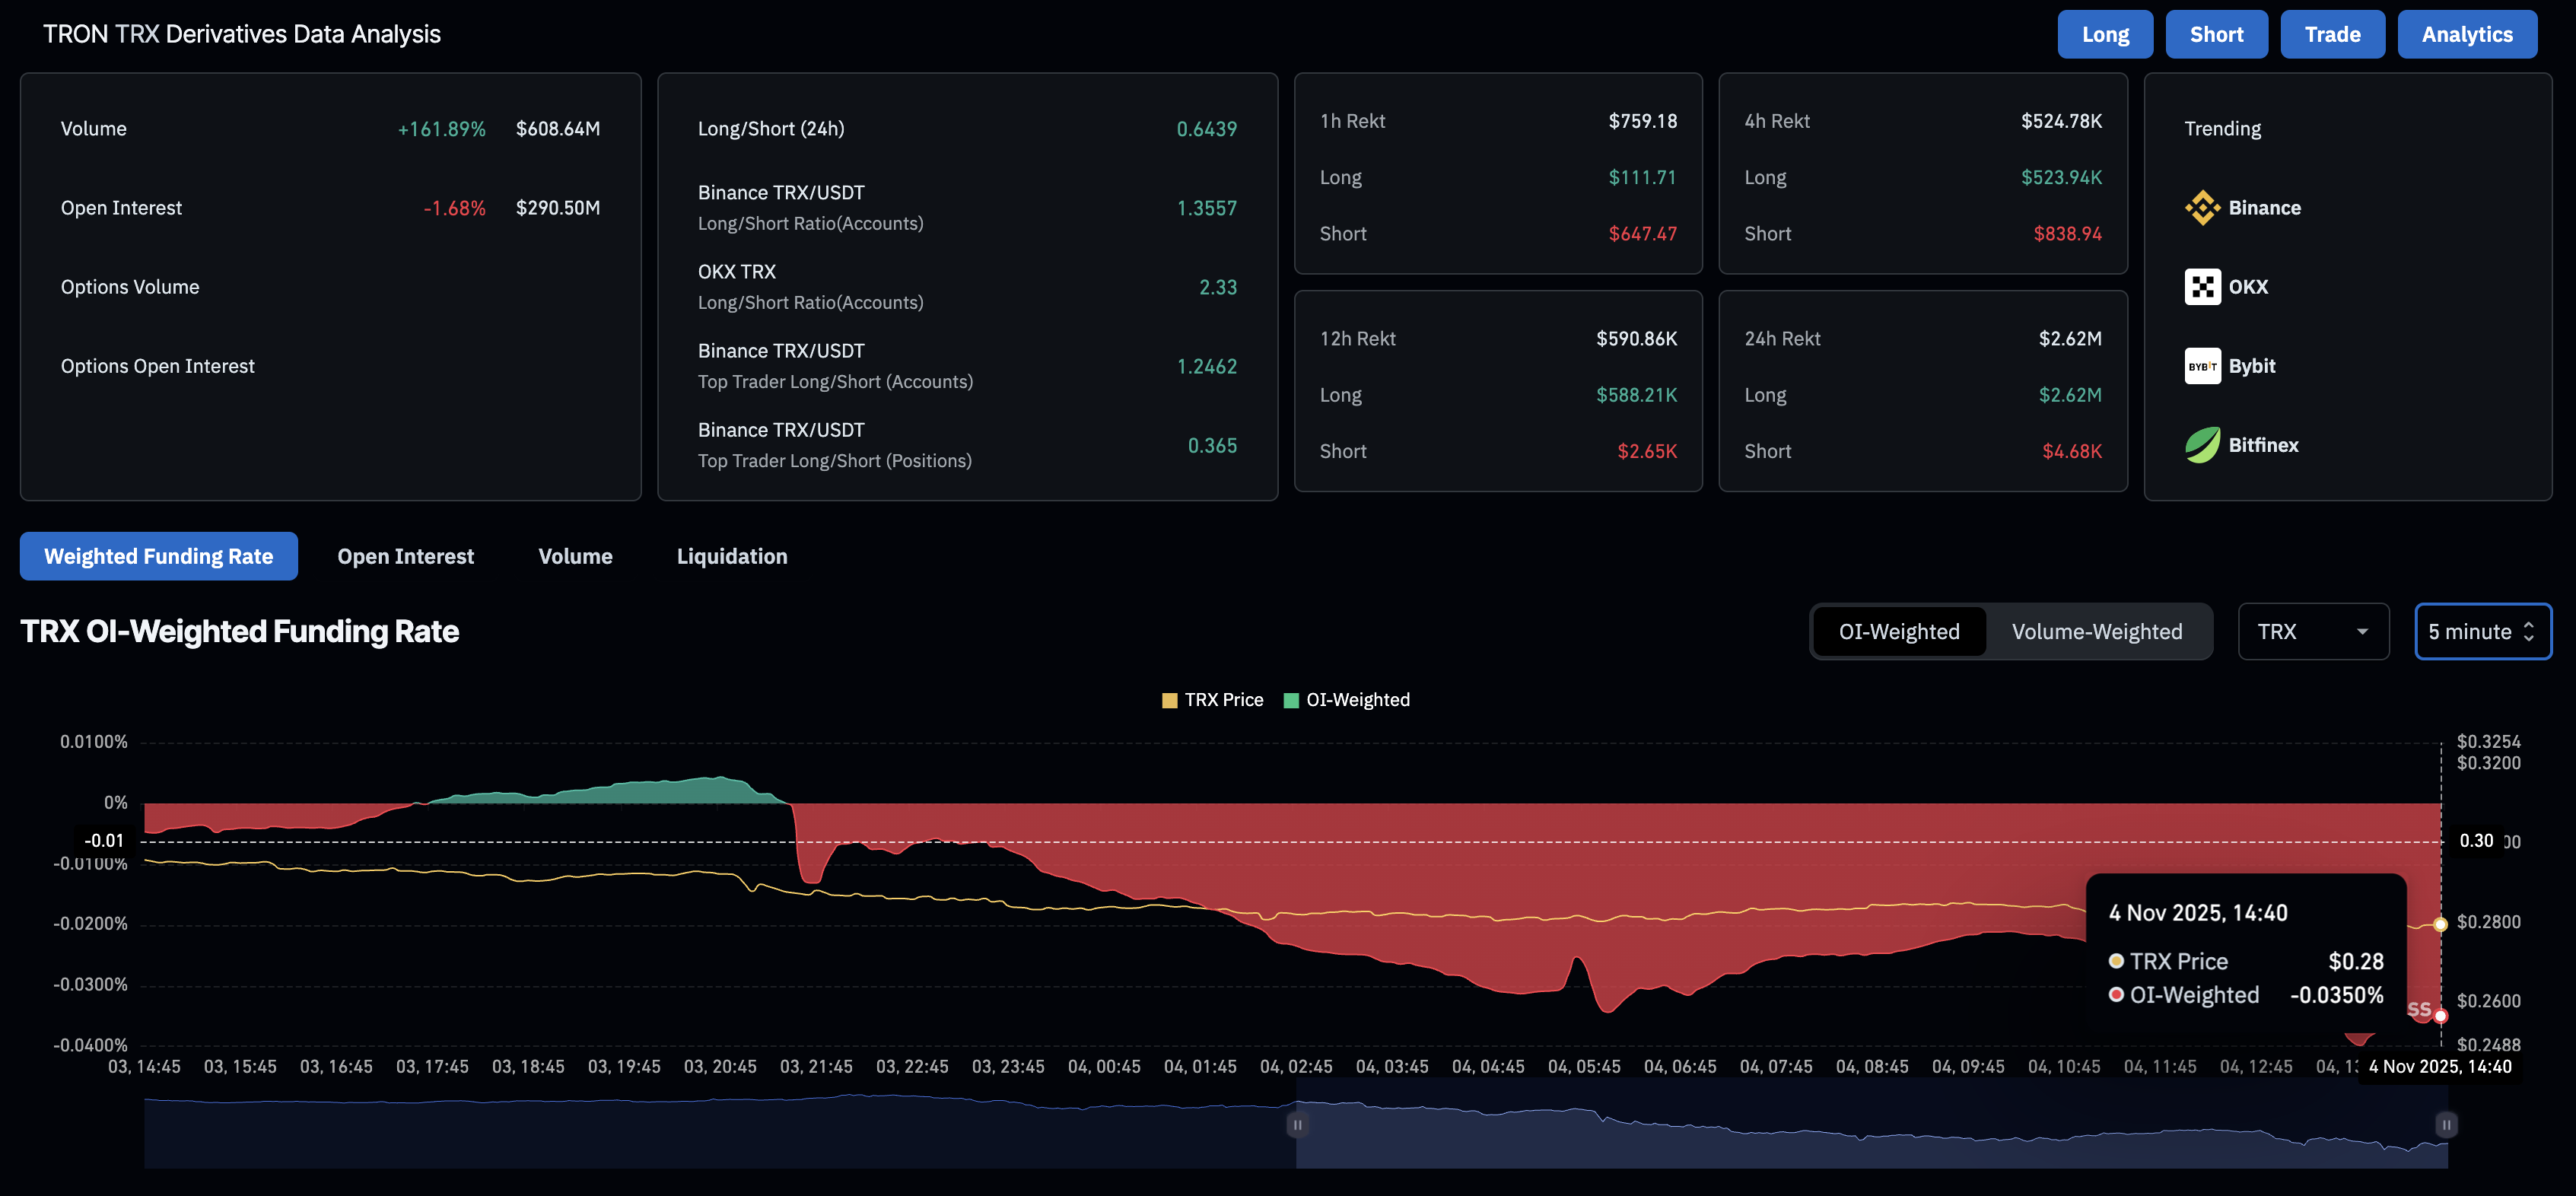The height and width of the screenshot is (1196, 2576).
Task: Open the Trade page
Action: click(x=2332, y=33)
